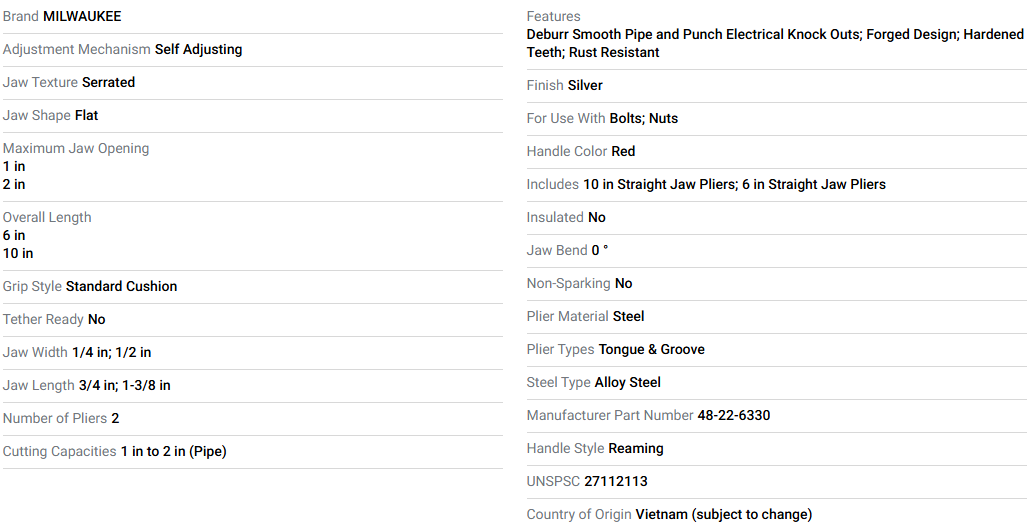Click the Features description text
This screenshot has height=528, width=1033.
point(775,44)
